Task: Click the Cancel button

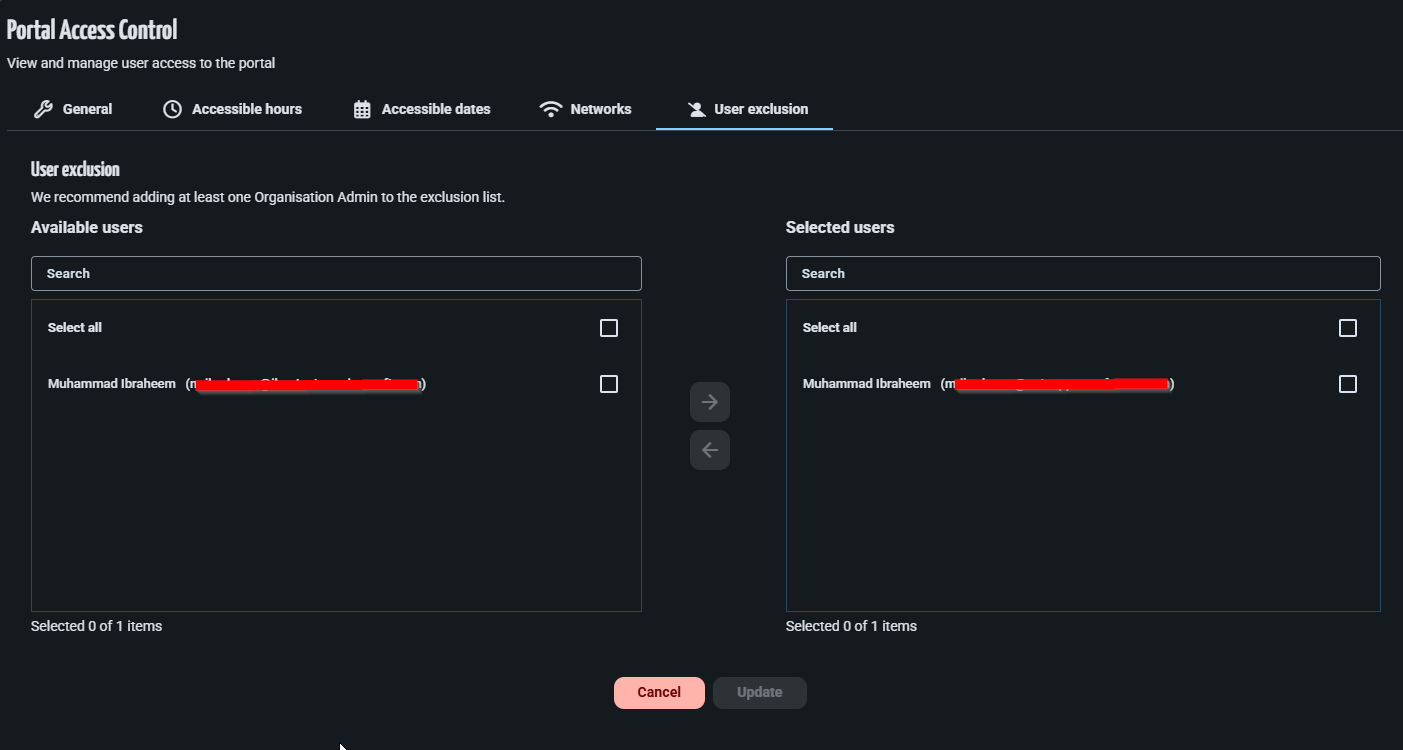Action: click(x=659, y=693)
